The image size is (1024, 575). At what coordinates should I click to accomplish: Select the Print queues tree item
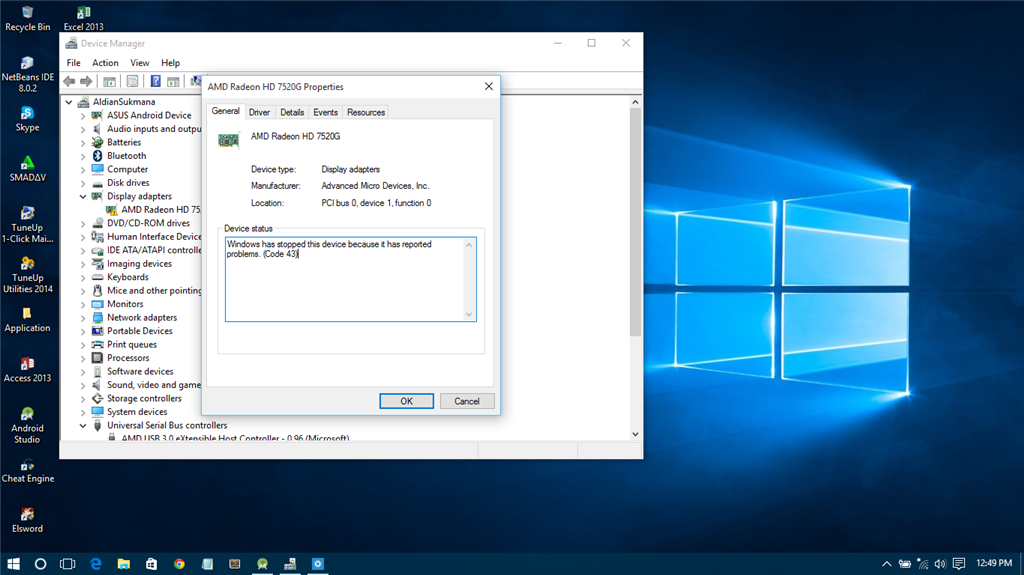pyautogui.click(x=132, y=344)
